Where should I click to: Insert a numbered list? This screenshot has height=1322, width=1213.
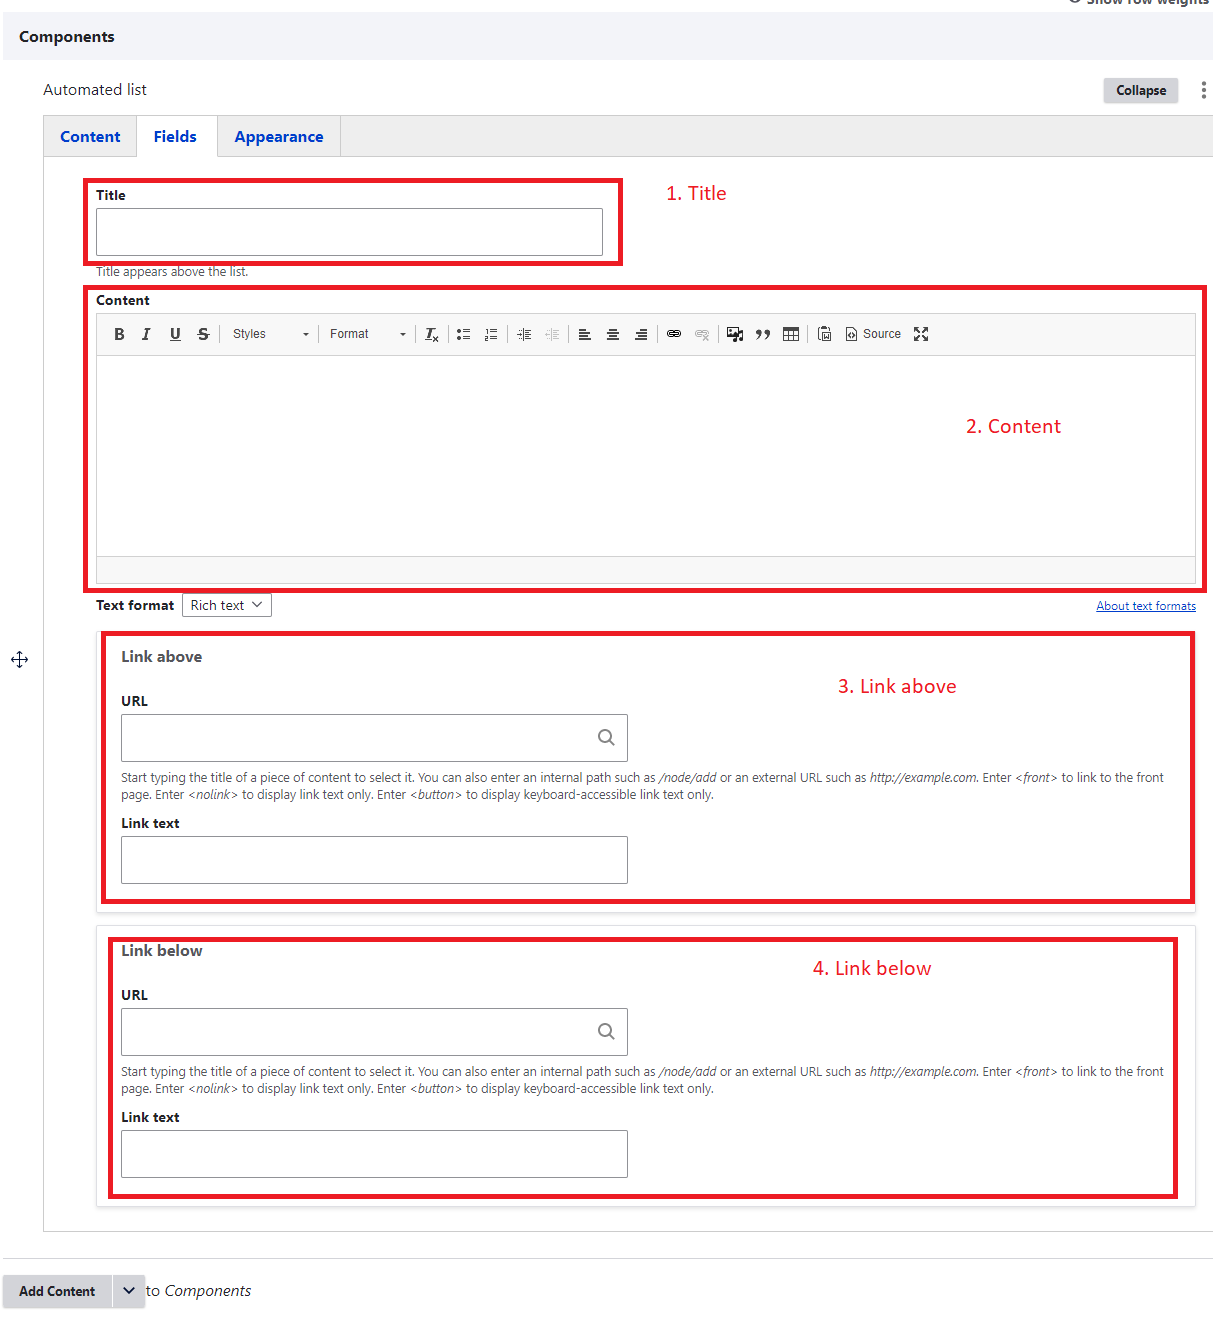tap(491, 334)
